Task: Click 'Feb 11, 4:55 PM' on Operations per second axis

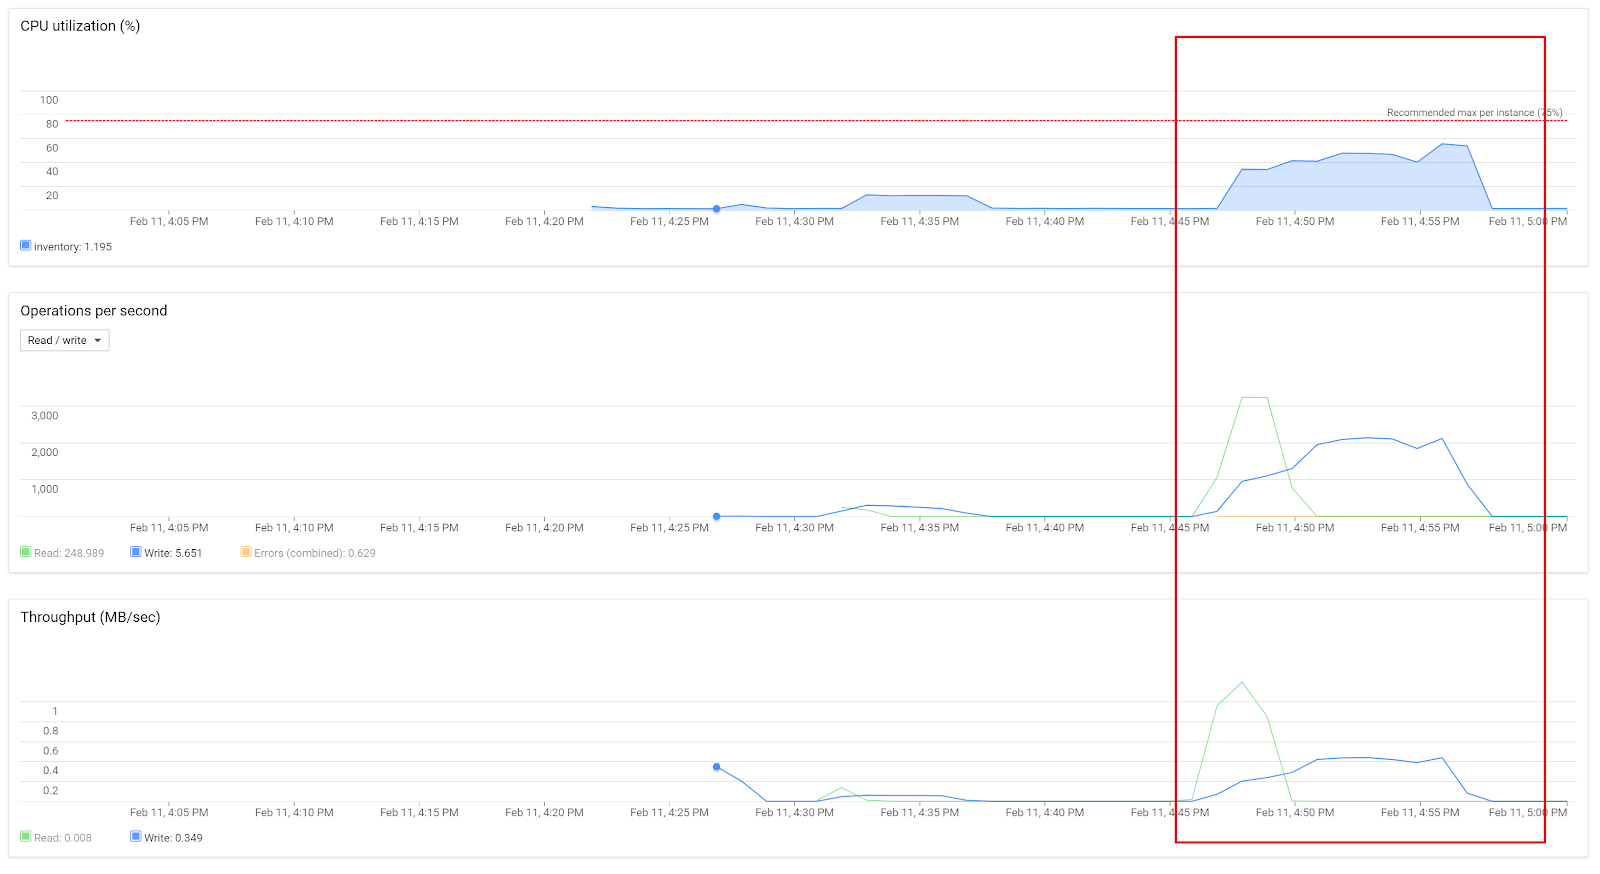Action: (x=1420, y=527)
